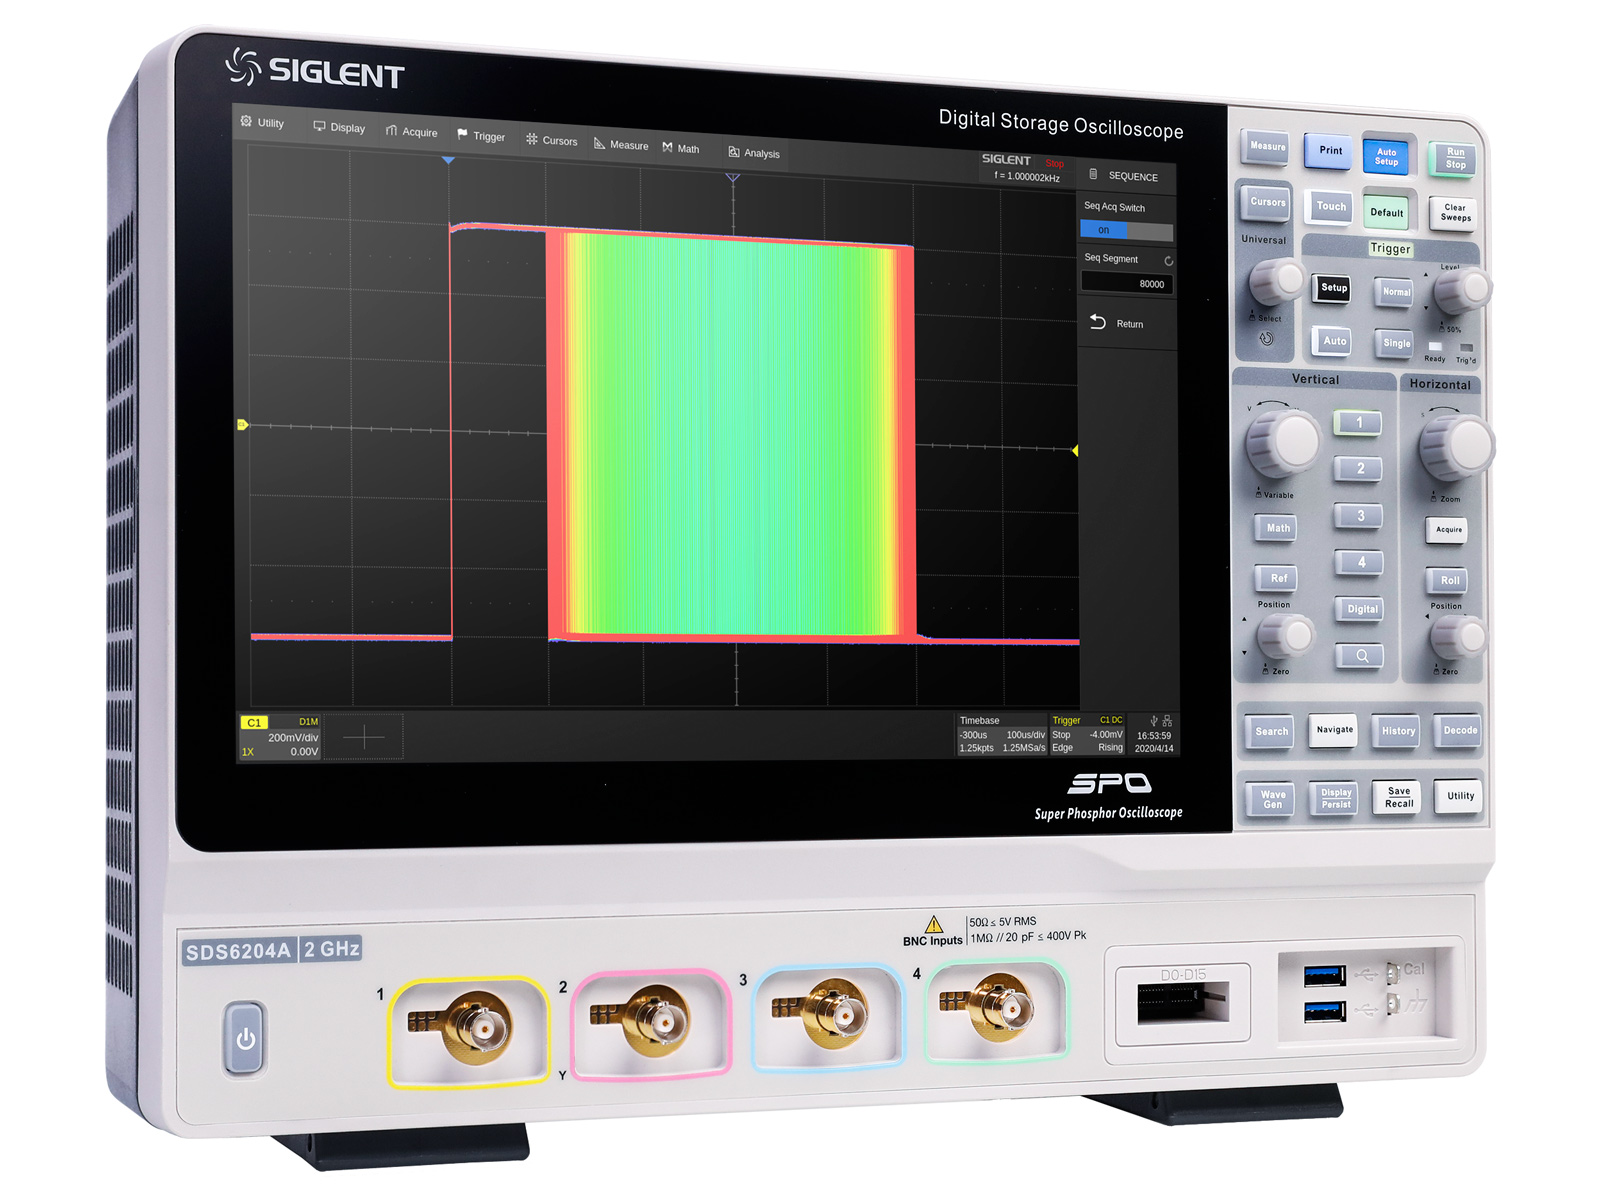This screenshot has width=1600, height=1200.
Task: Toggle channel 1 button
Action: [x=1358, y=423]
